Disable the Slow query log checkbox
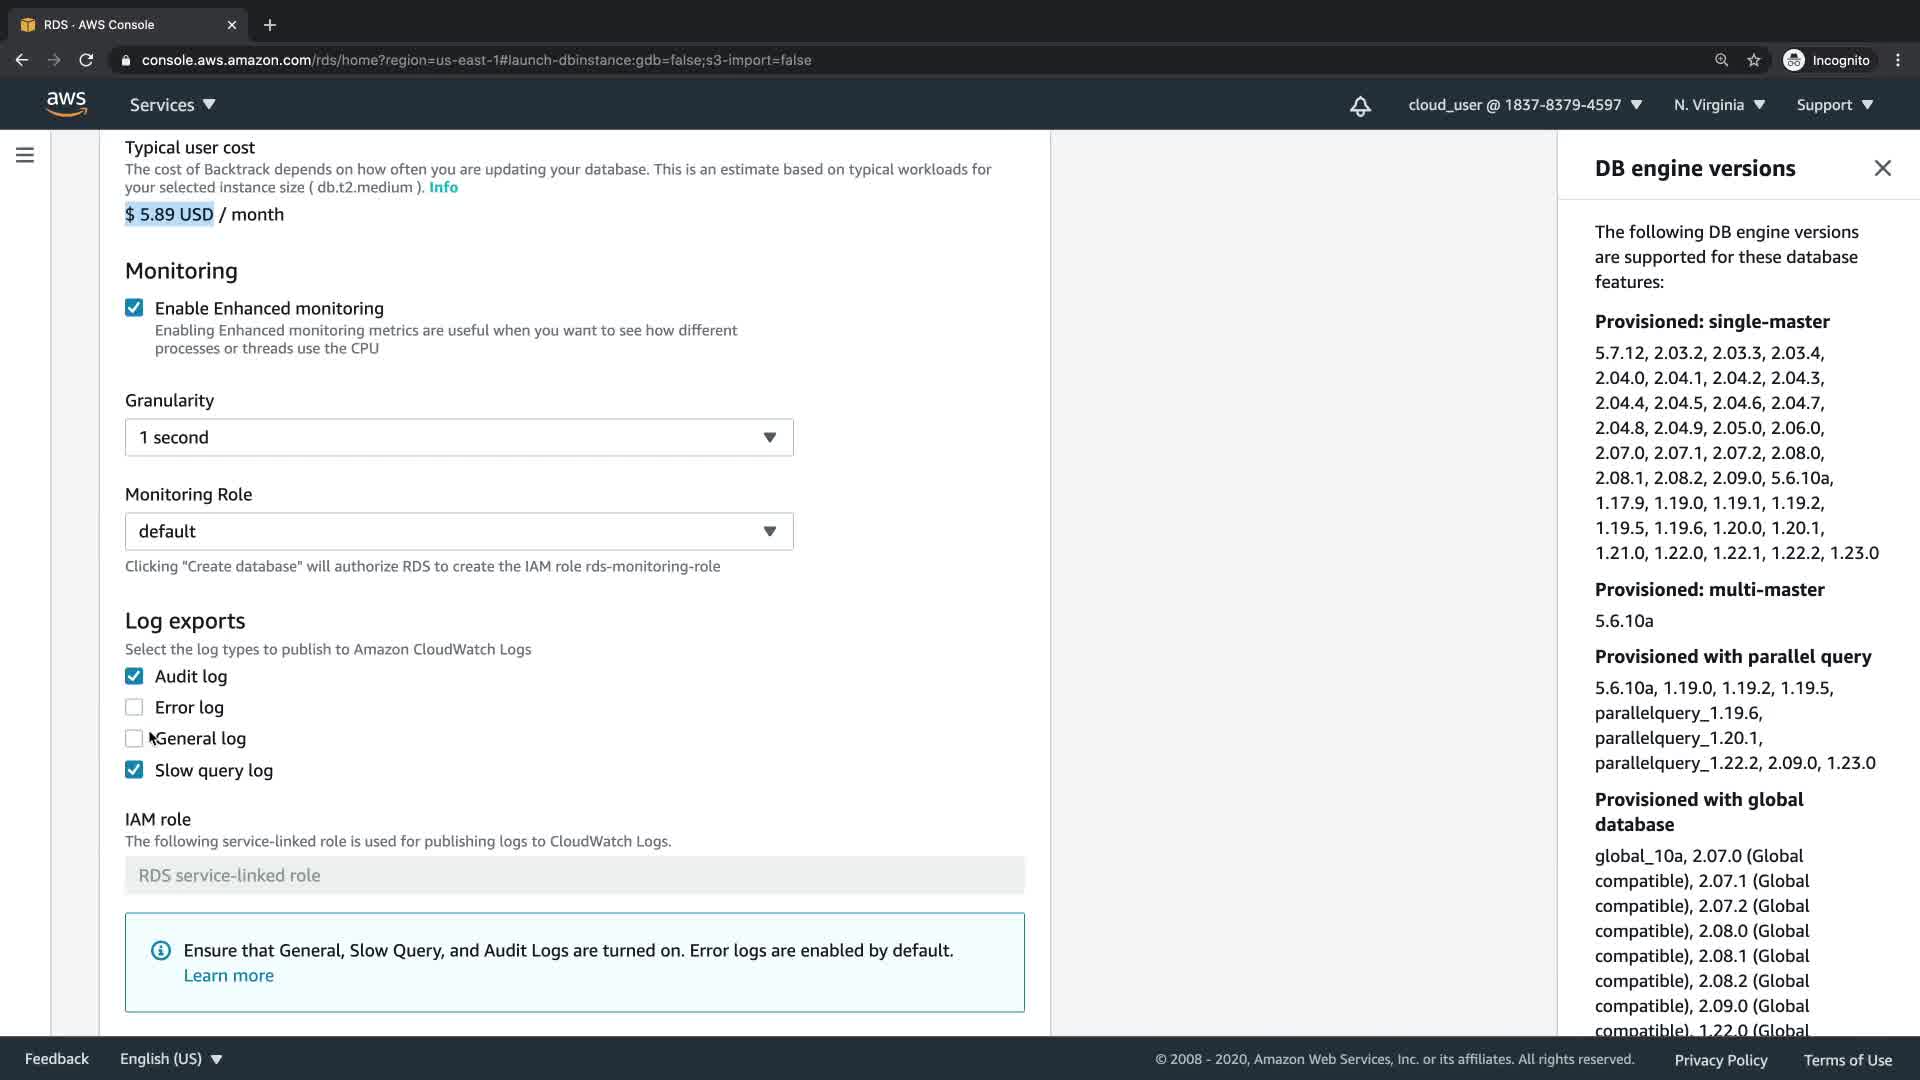 [134, 770]
